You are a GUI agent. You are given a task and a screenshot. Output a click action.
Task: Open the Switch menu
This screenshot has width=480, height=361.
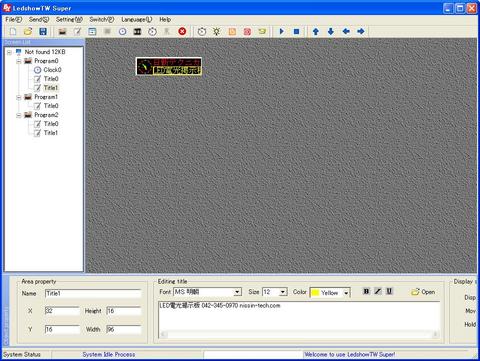102,20
